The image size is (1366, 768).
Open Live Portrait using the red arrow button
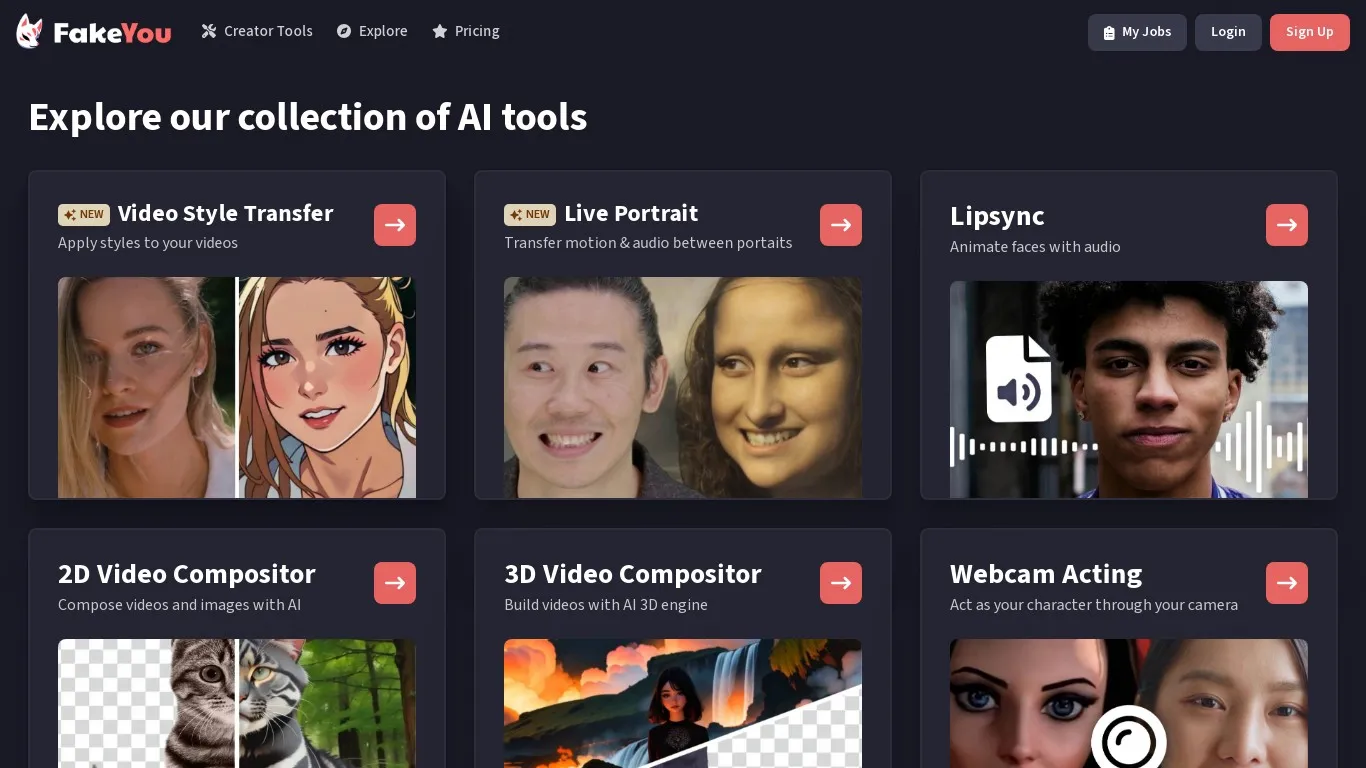pos(841,224)
